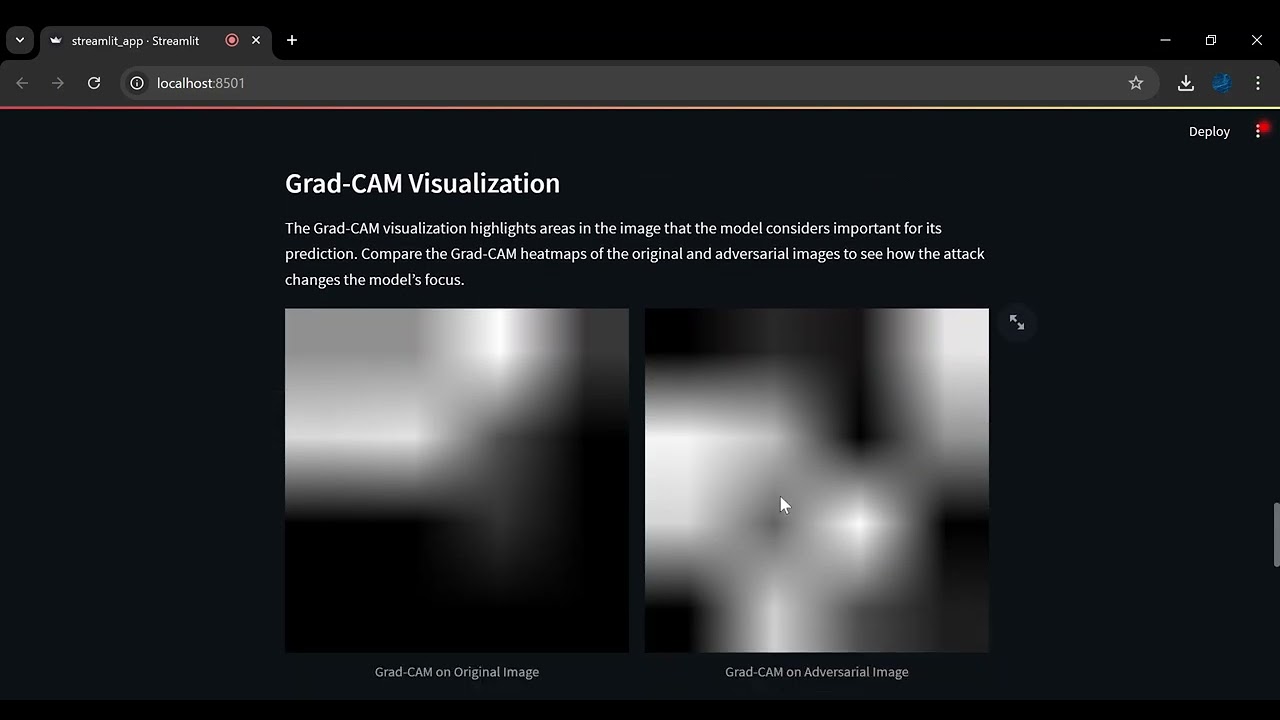Click the Grad-CAM on Adversarial Image heatmap

(x=817, y=480)
